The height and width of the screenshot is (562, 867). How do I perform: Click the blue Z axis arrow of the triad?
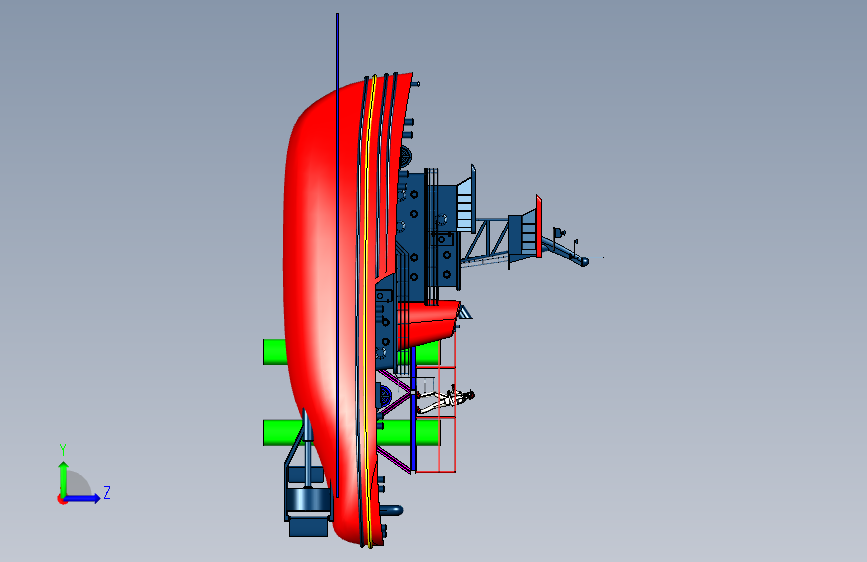(83, 498)
